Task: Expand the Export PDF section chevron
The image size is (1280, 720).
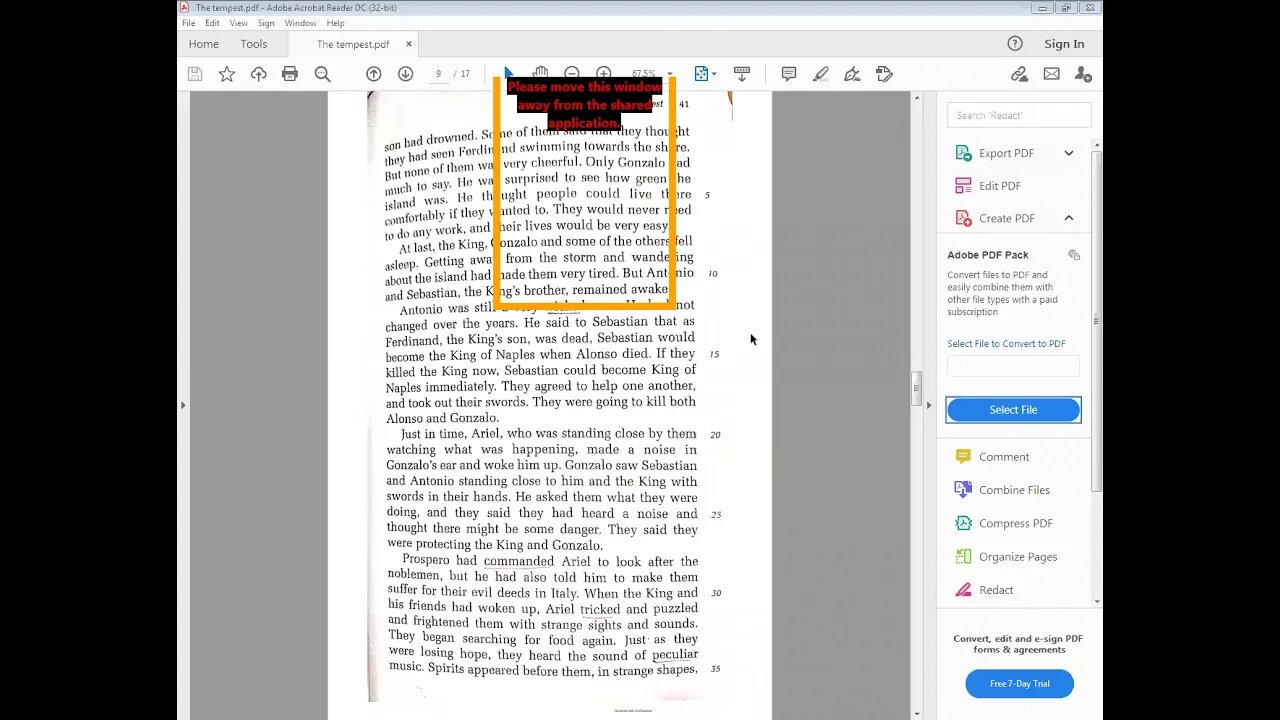Action: [x=1069, y=153]
